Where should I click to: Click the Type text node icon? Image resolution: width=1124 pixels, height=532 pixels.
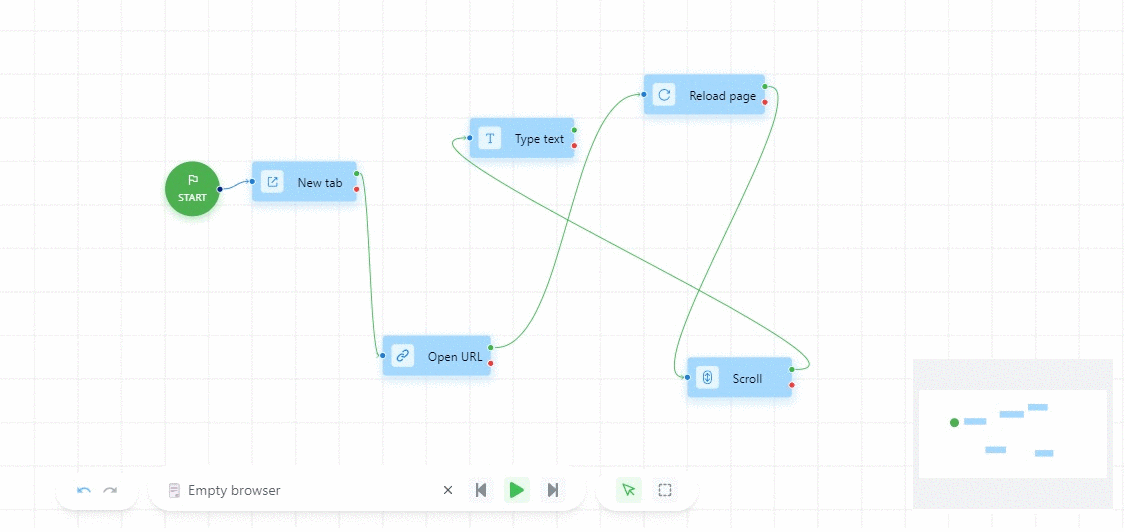[489, 138]
